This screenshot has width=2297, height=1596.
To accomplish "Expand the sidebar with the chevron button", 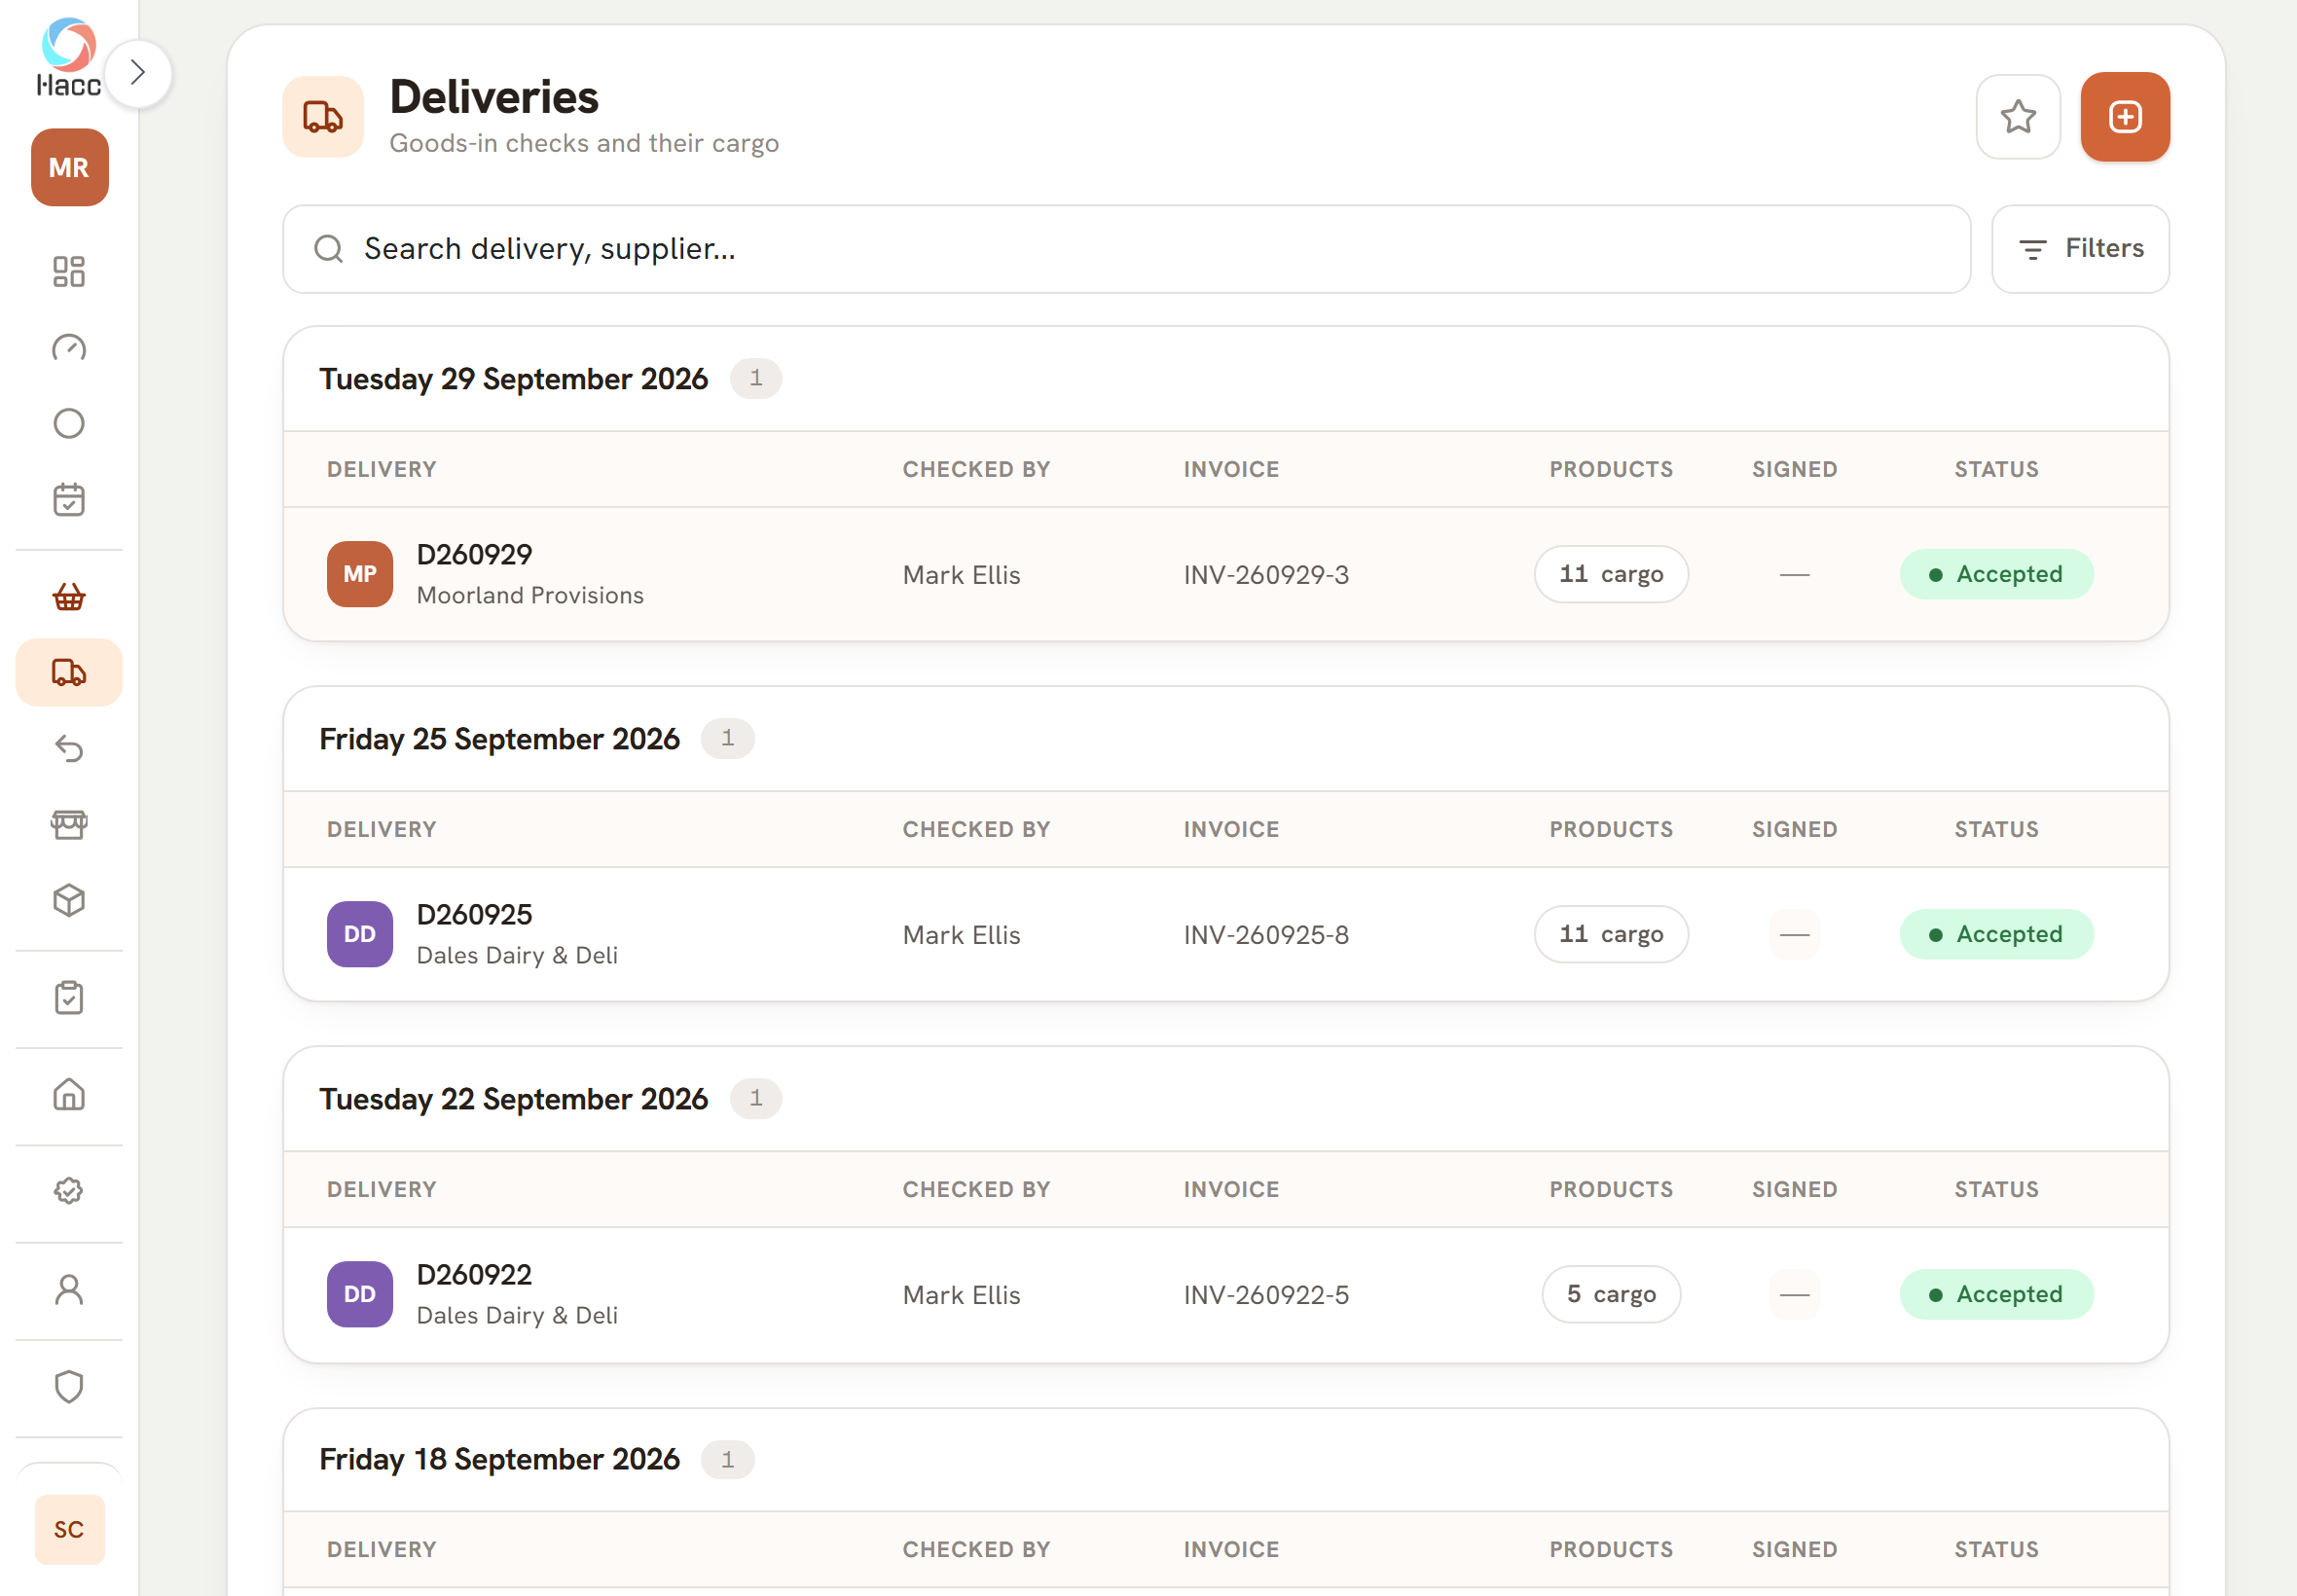I will pyautogui.click(x=138, y=72).
